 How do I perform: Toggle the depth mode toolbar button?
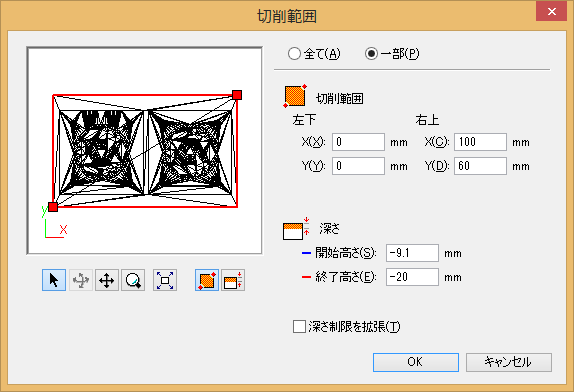point(233,280)
